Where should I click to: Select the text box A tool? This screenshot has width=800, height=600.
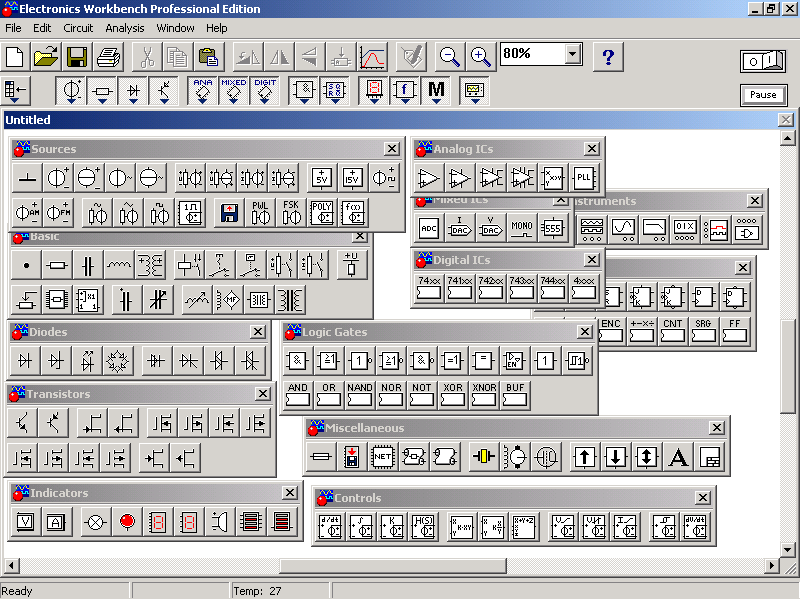coord(678,457)
